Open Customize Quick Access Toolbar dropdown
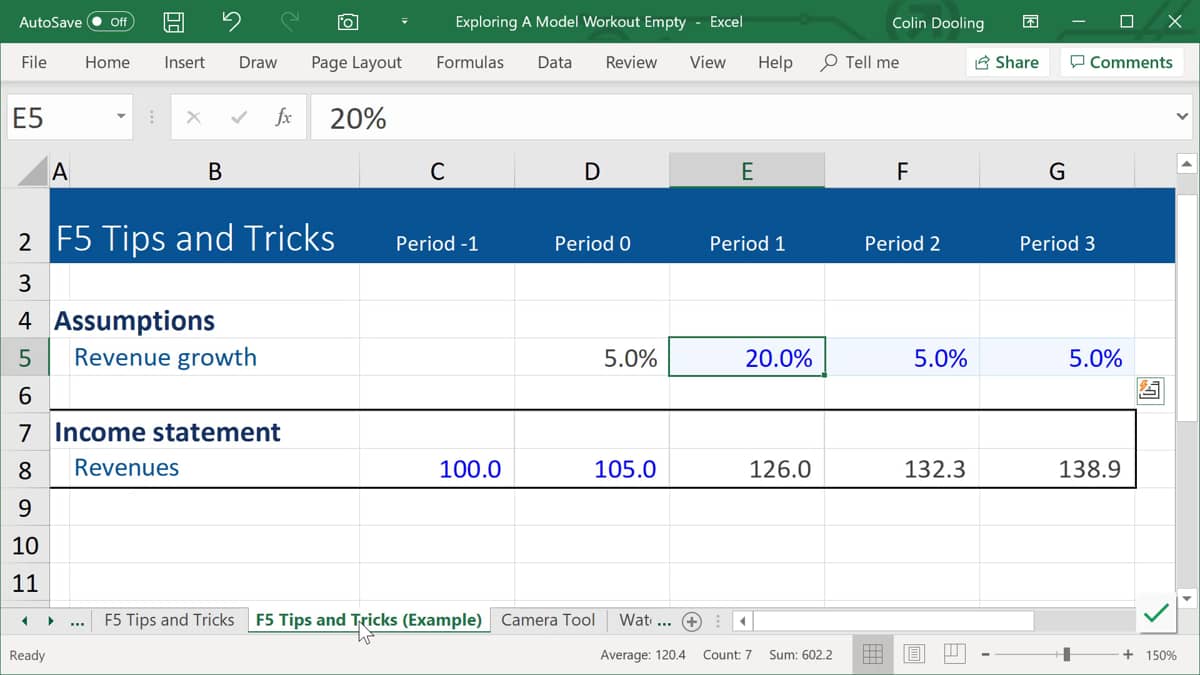1200x675 pixels. [404, 21]
